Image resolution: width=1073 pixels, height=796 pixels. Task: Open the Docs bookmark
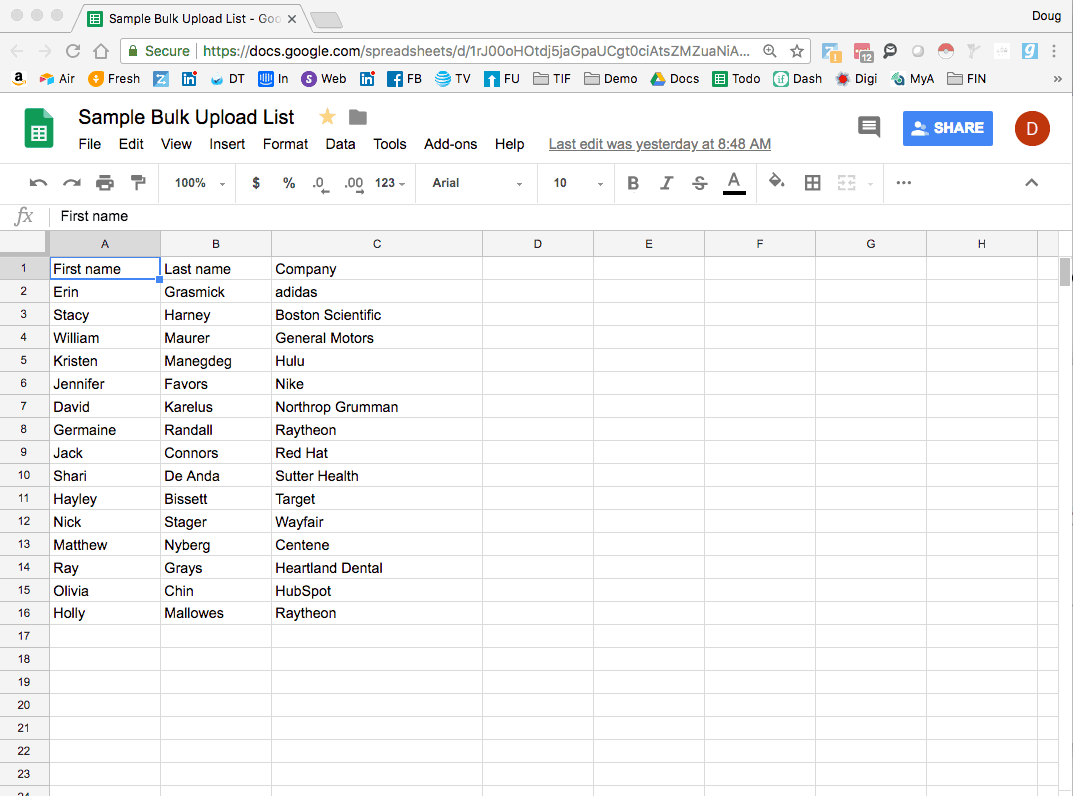coord(675,79)
